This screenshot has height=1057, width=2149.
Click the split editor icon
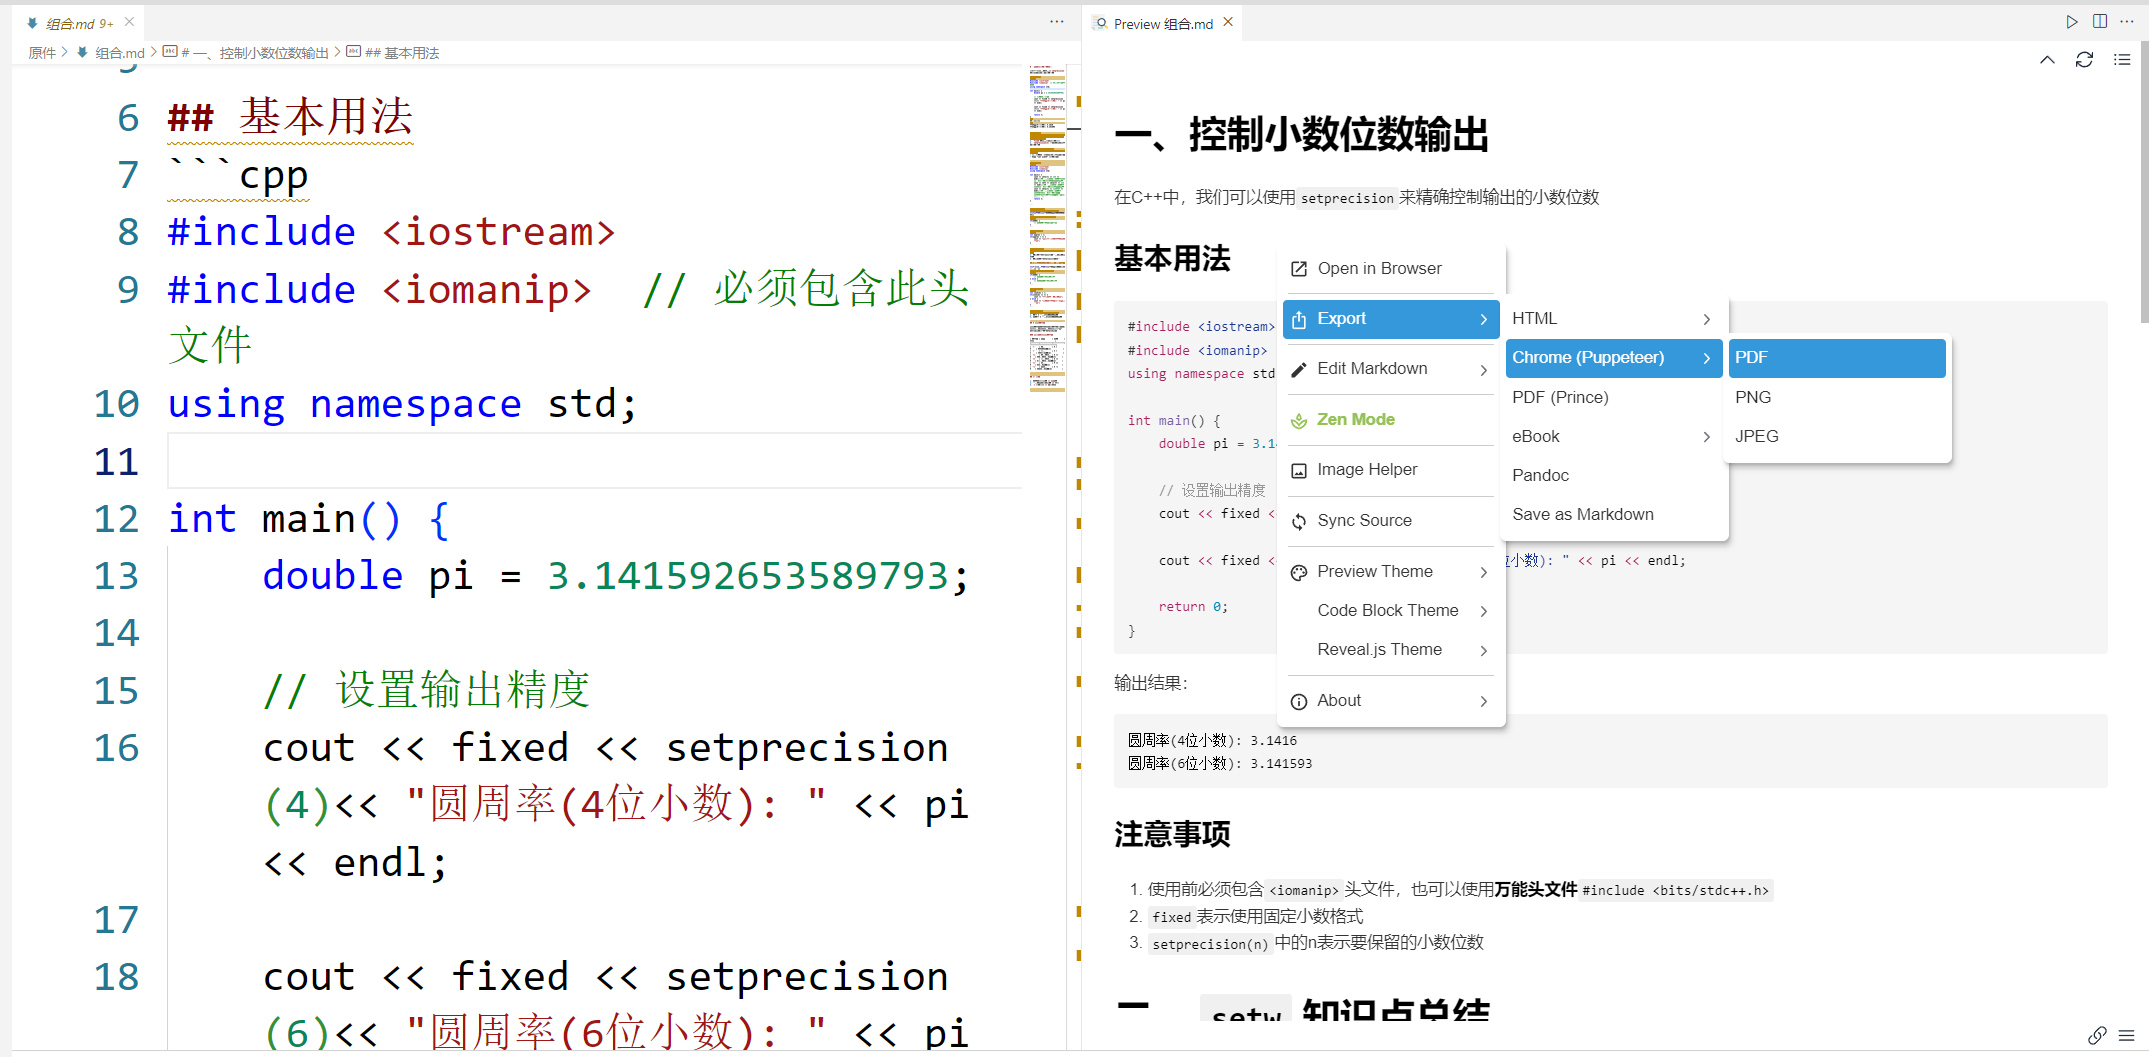2100,22
